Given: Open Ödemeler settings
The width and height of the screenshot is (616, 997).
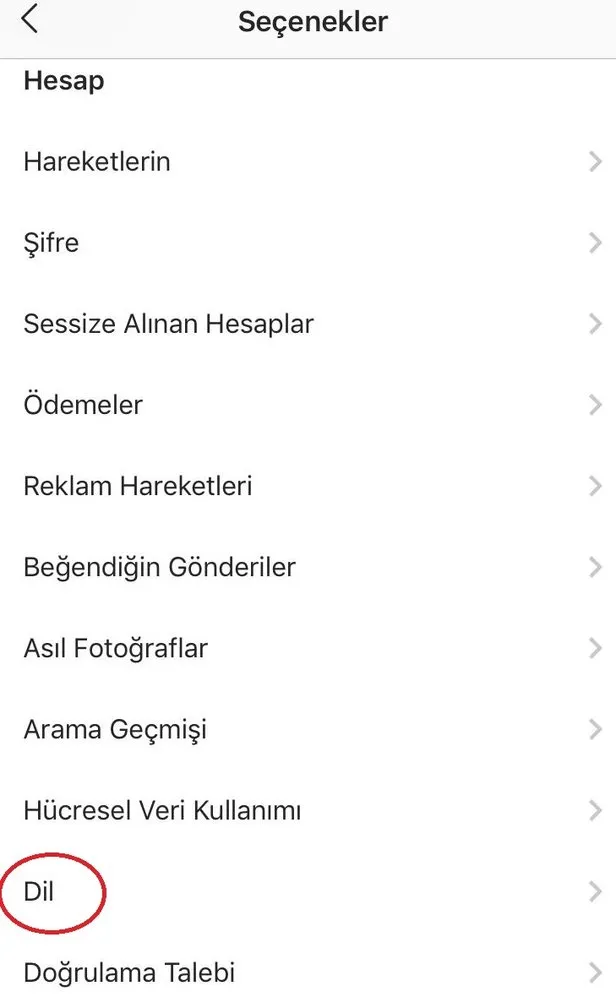Looking at the screenshot, I should [83, 405].
